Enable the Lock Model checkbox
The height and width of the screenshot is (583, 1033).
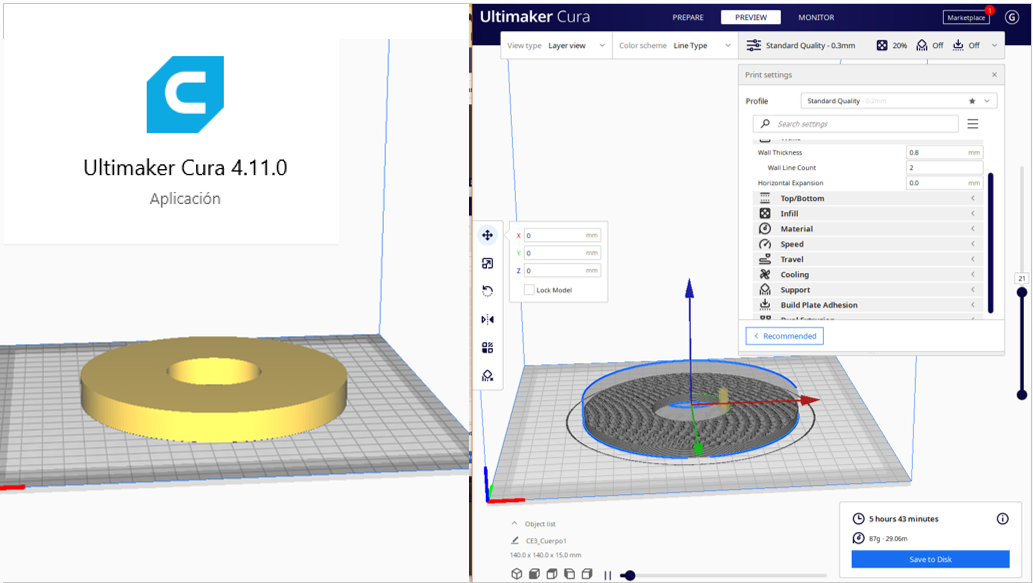click(x=529, y=290)
